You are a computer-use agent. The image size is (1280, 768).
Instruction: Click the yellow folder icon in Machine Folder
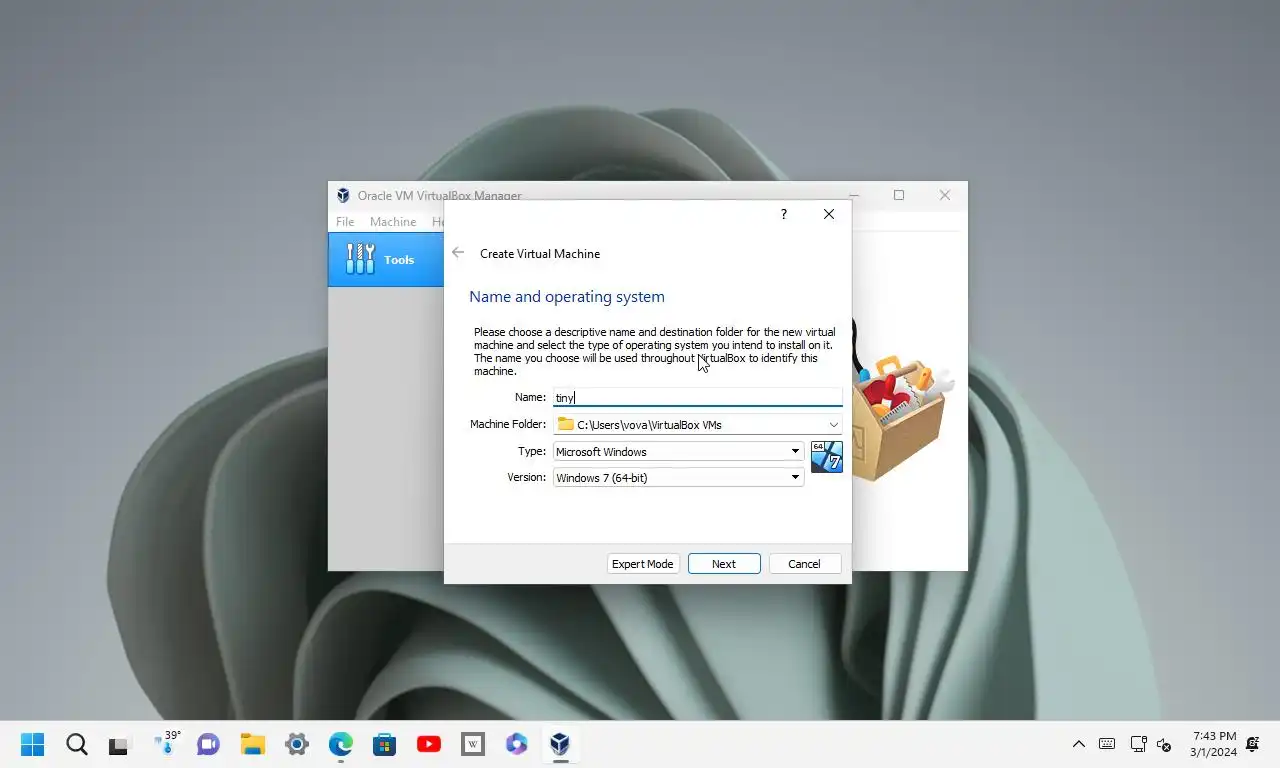pos(566,424)
